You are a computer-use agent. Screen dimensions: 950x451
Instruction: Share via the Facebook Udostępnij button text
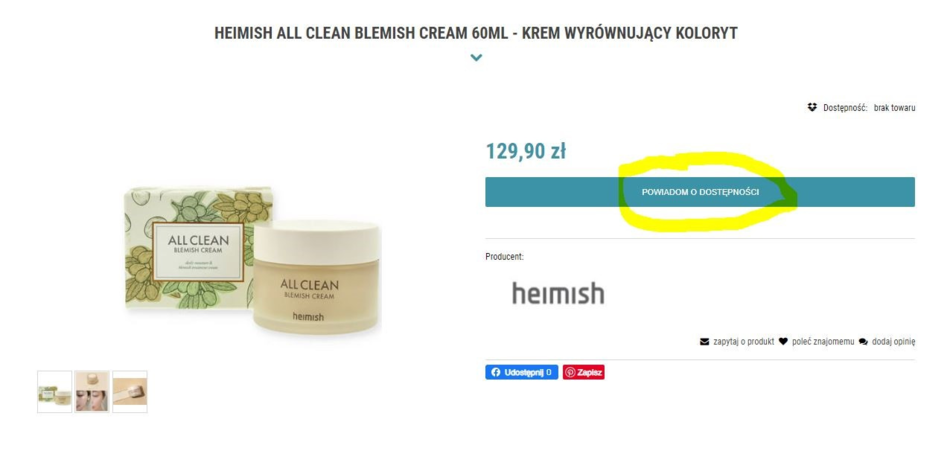524,372
